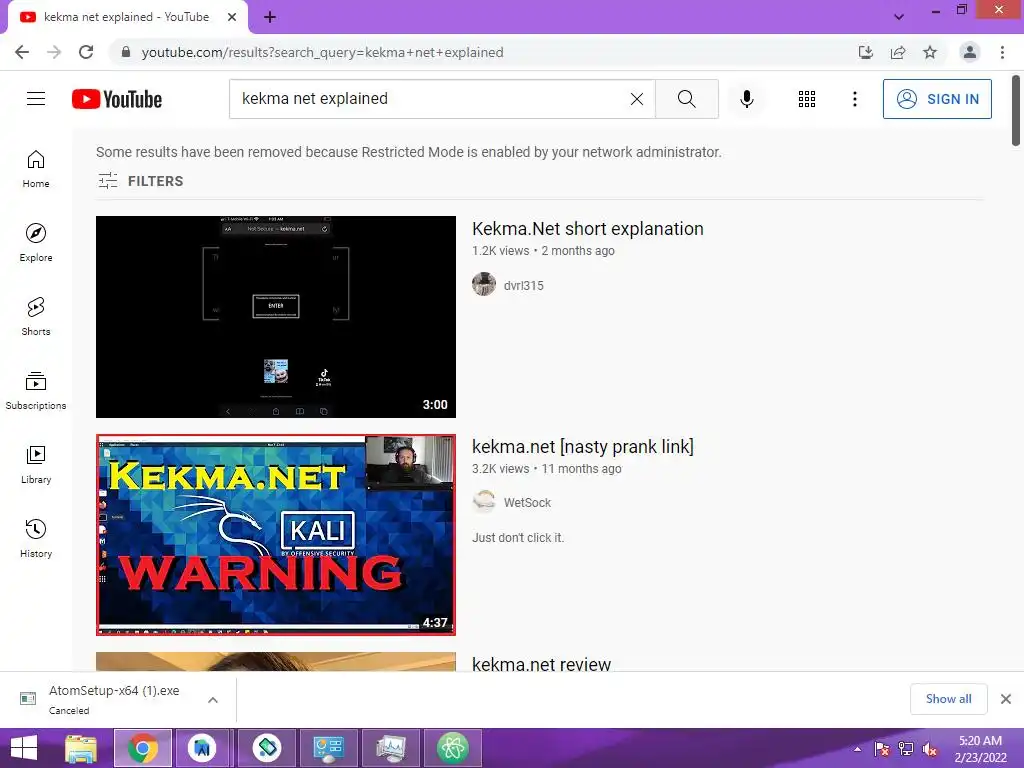The width and height of the screenshot is (1024, 768).
Task: Open the tab search dropdown arrow
Action: click(x=899, y=17)
